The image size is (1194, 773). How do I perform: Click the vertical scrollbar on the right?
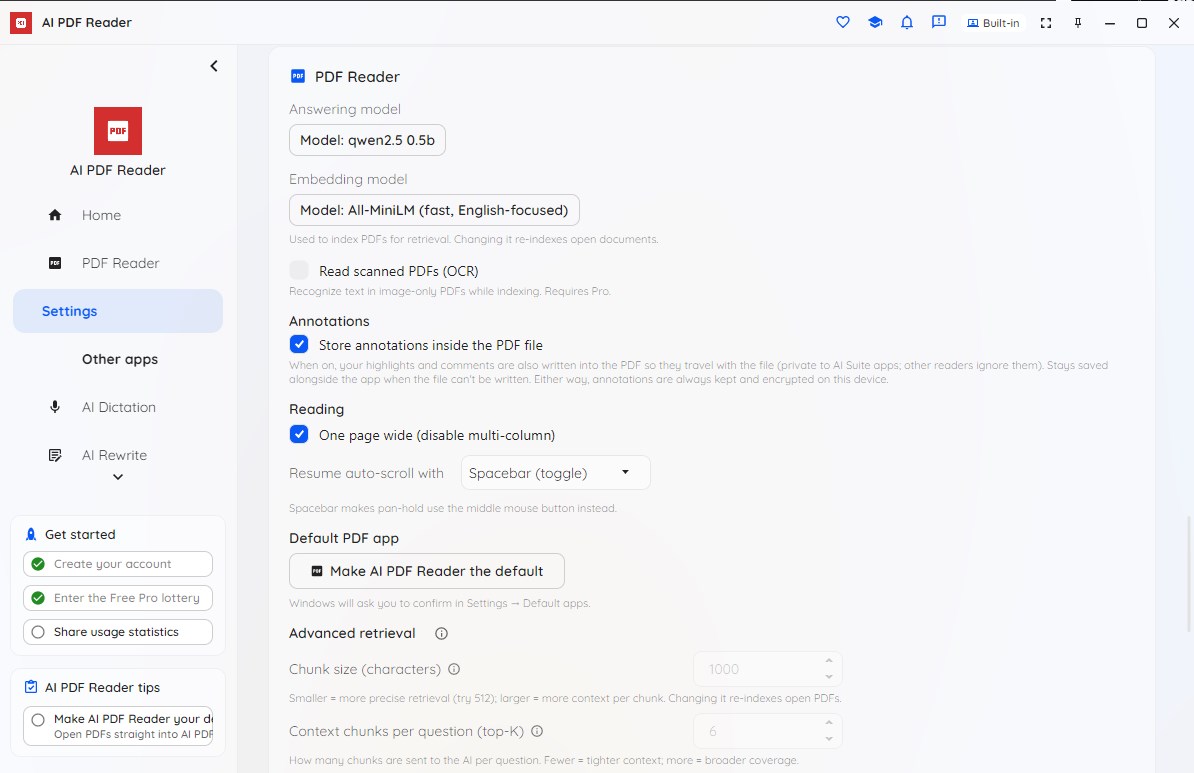(x=1189, y=573)
